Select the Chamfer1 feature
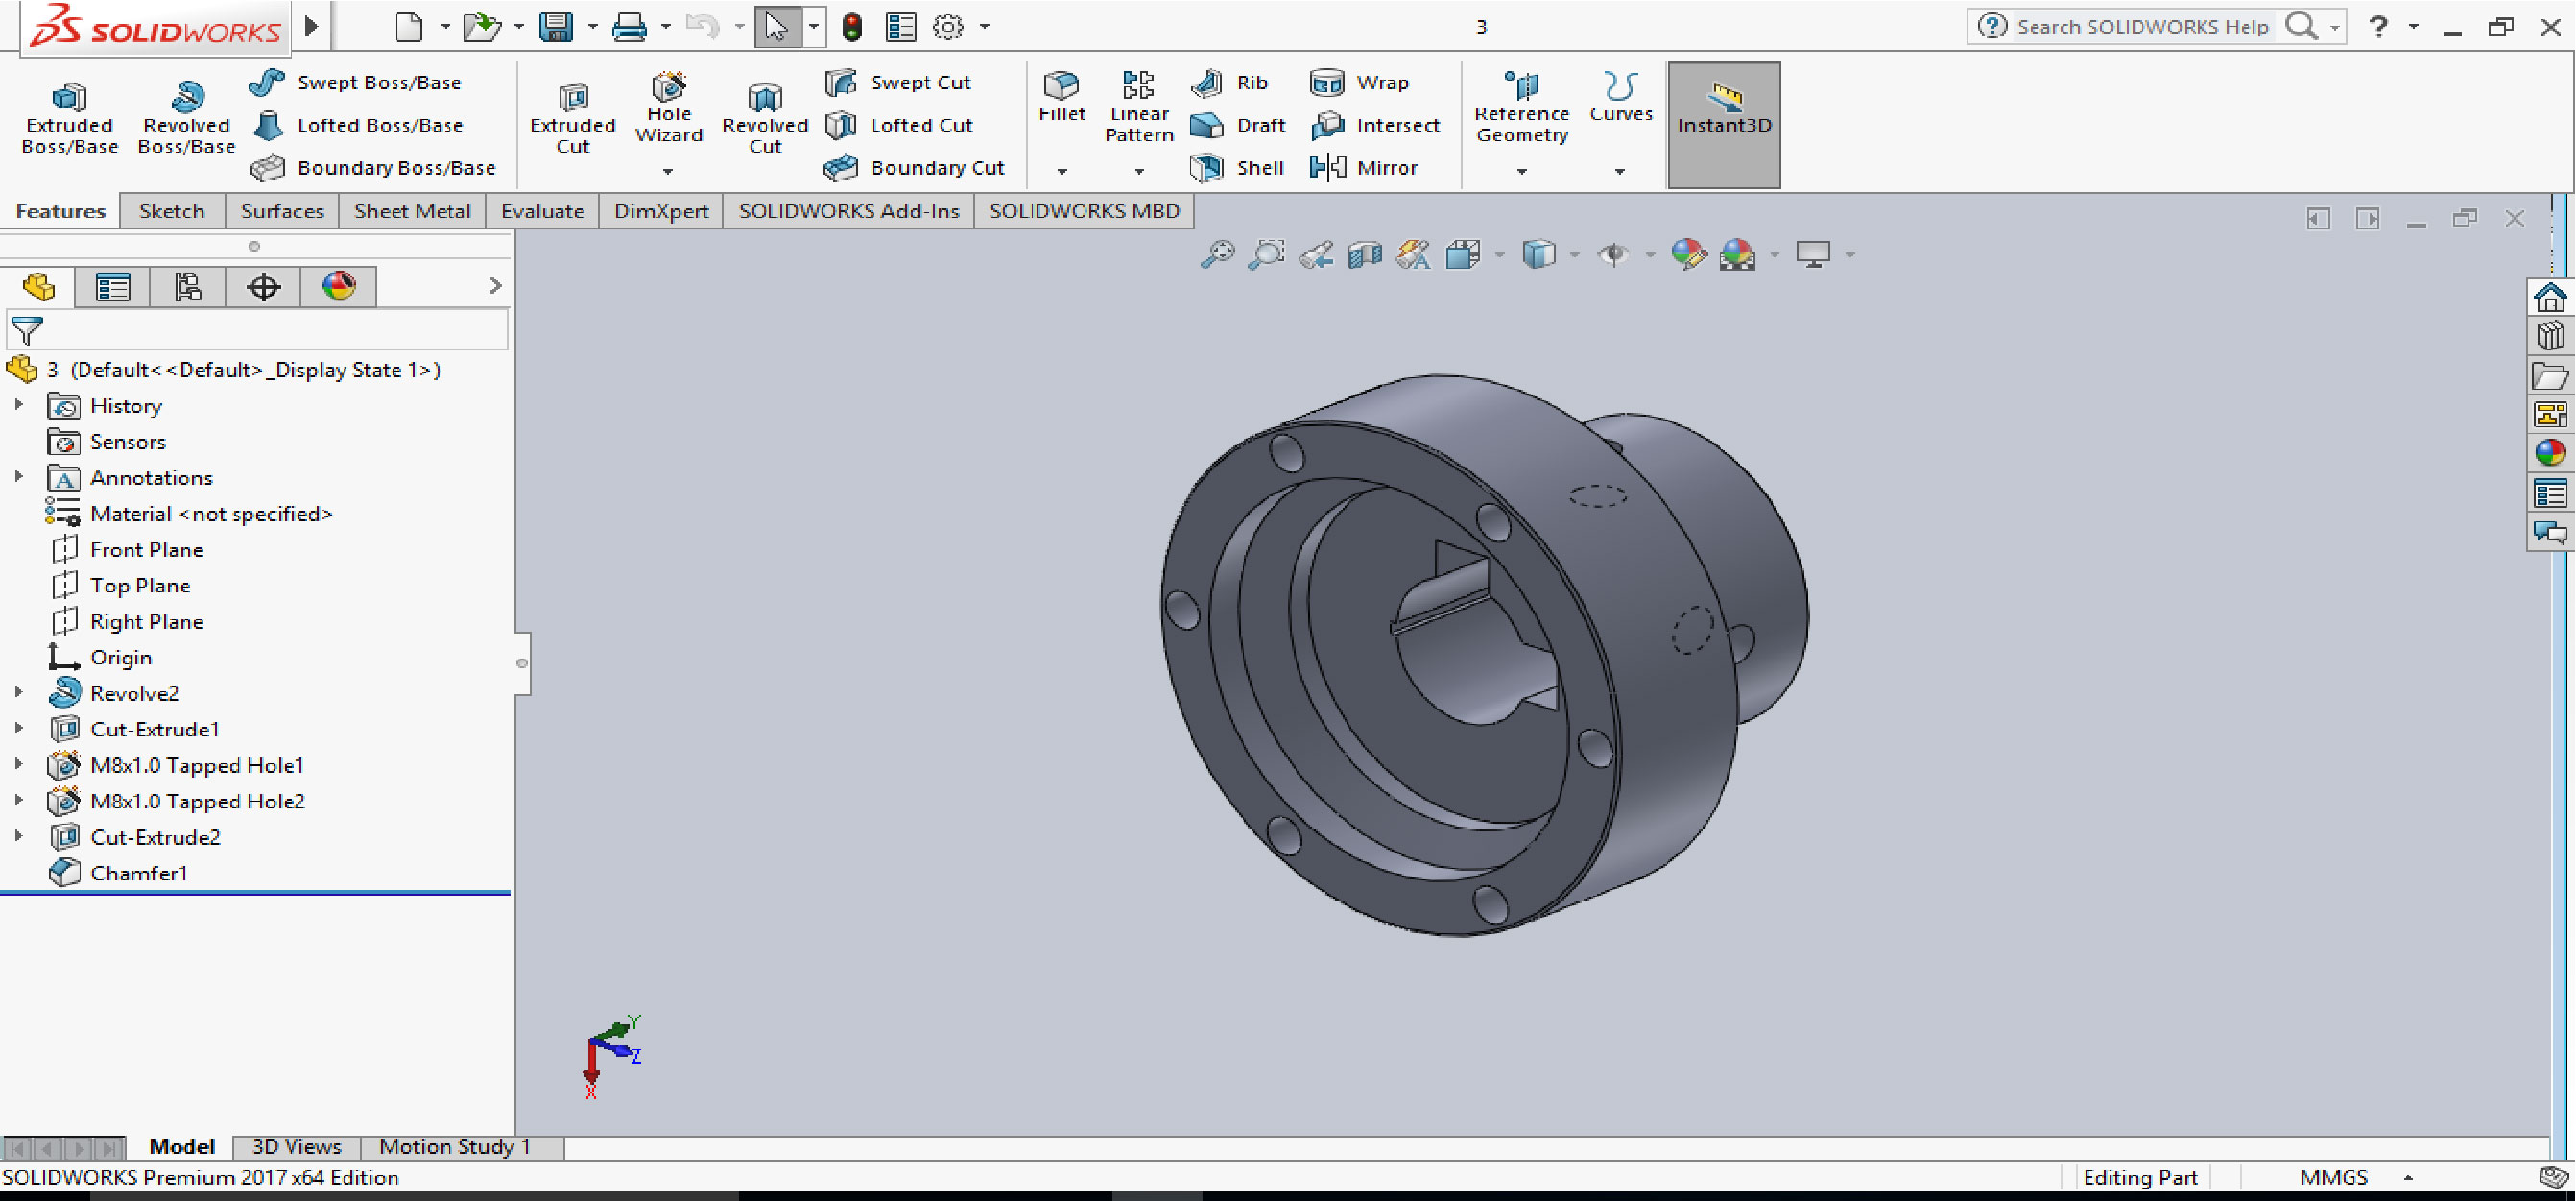 [x=118, y=872]
